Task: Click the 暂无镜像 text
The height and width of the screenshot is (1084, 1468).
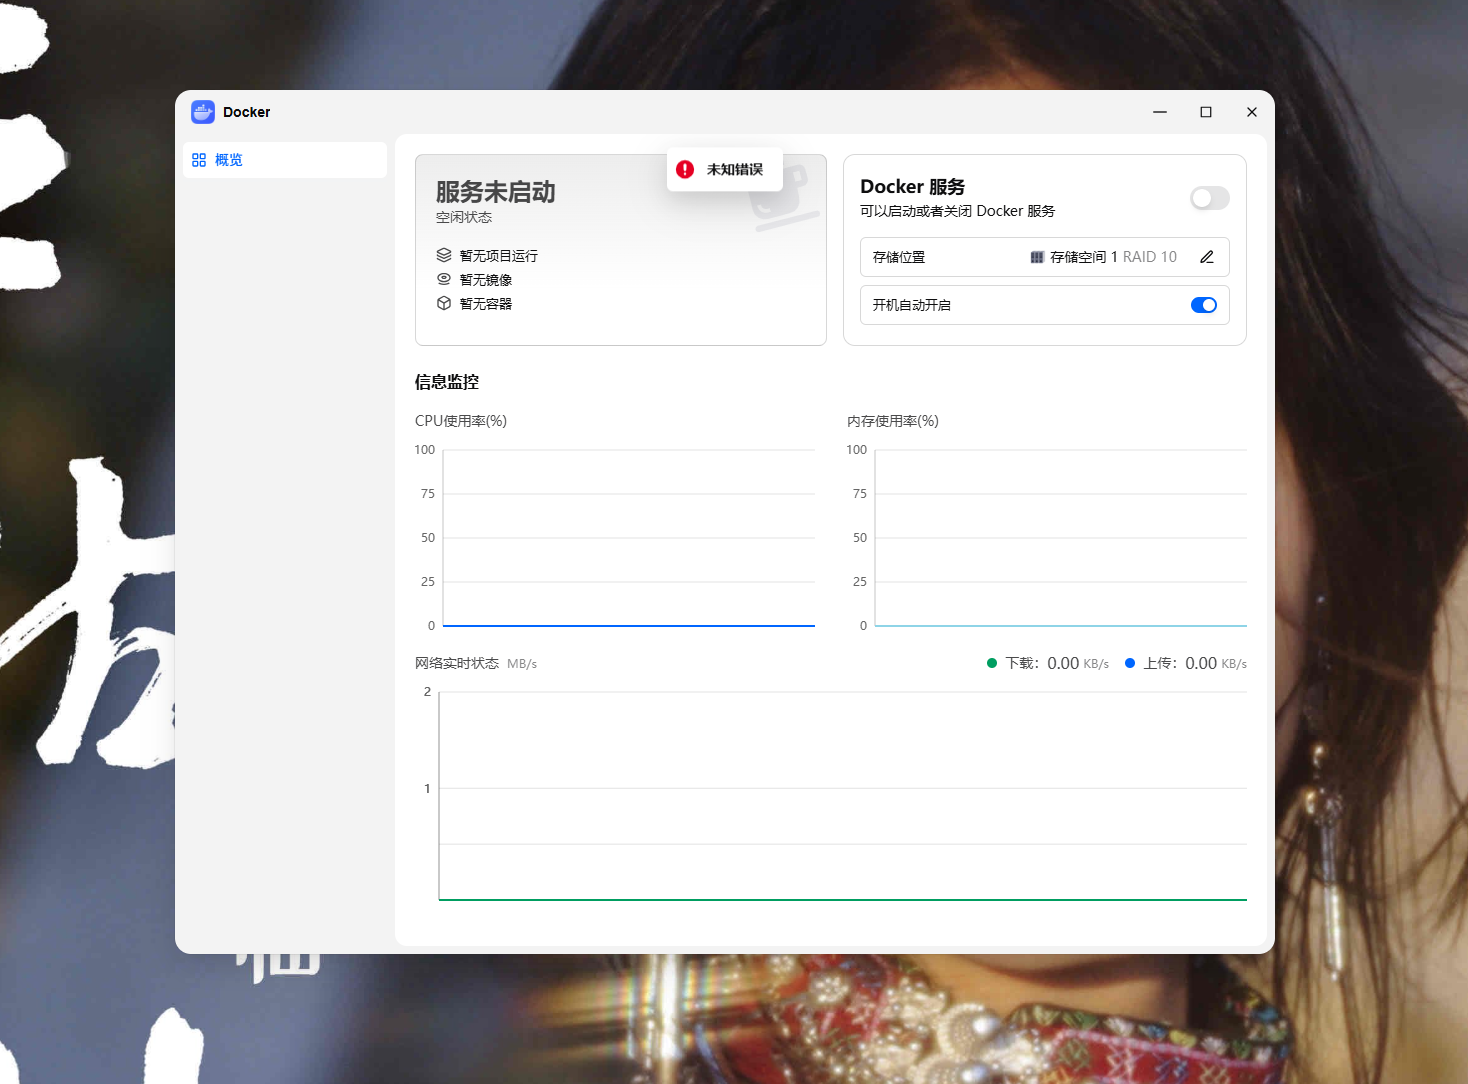Action: (486, 280)
